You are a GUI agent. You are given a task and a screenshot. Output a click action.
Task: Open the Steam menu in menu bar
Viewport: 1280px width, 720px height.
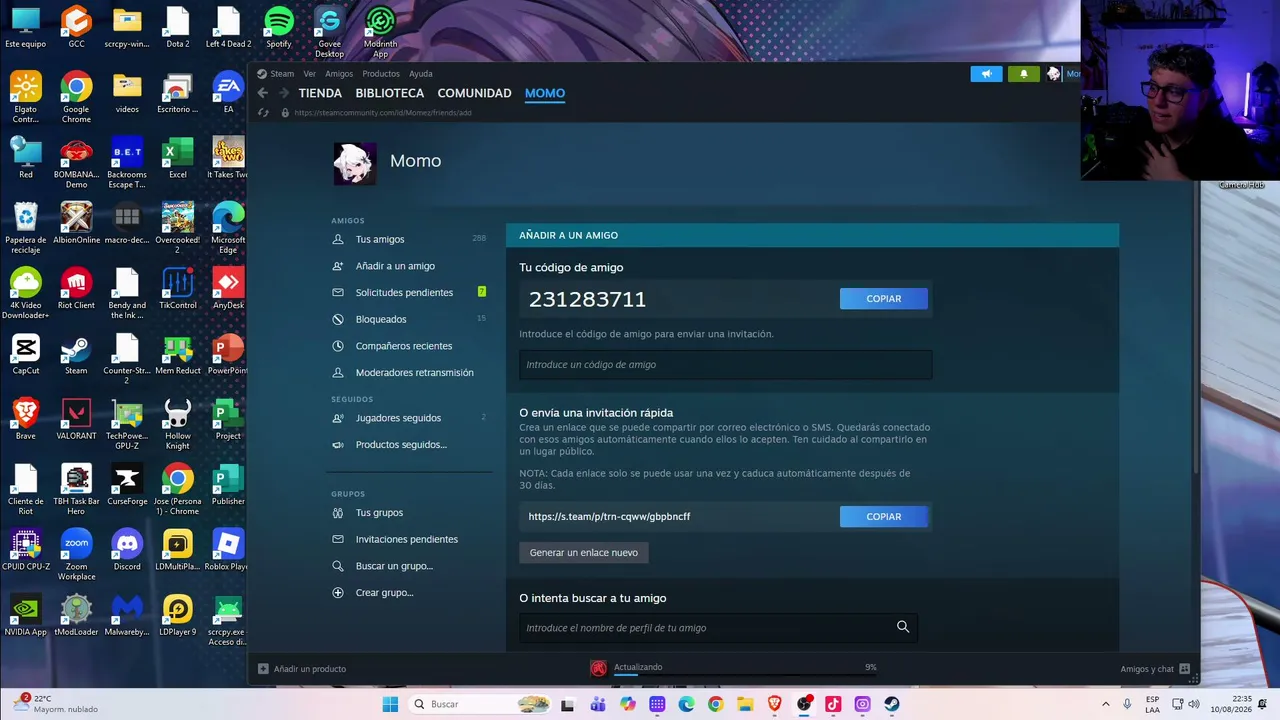pos(276,74)
